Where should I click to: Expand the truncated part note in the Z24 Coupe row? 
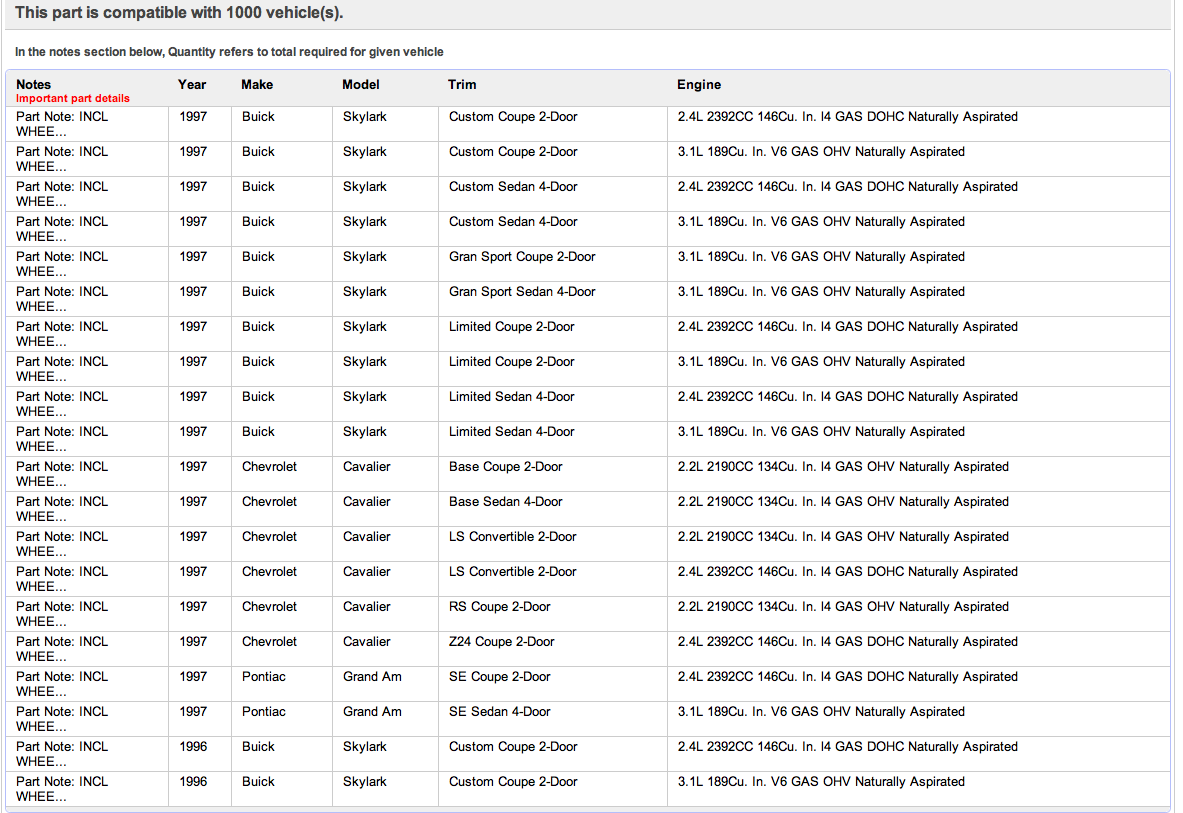tap(62, 649)
